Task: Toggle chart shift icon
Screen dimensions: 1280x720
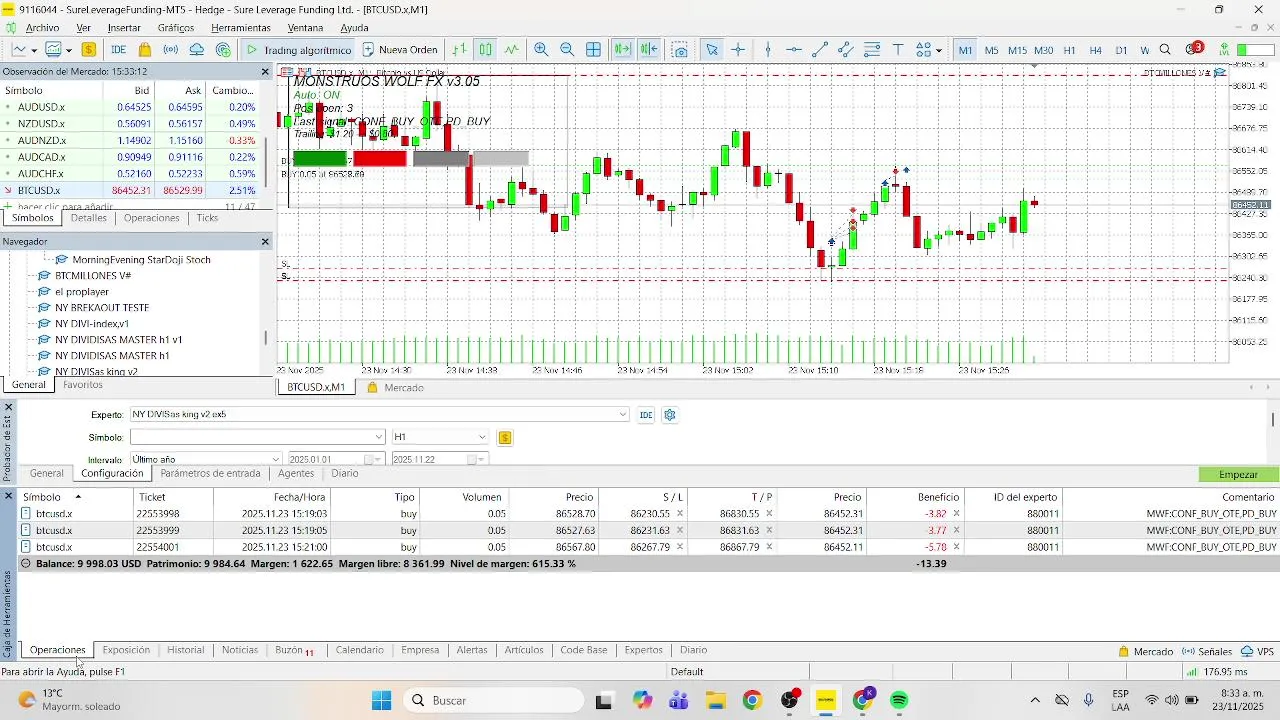Action: pyautogui.click(x=649, y=49)
